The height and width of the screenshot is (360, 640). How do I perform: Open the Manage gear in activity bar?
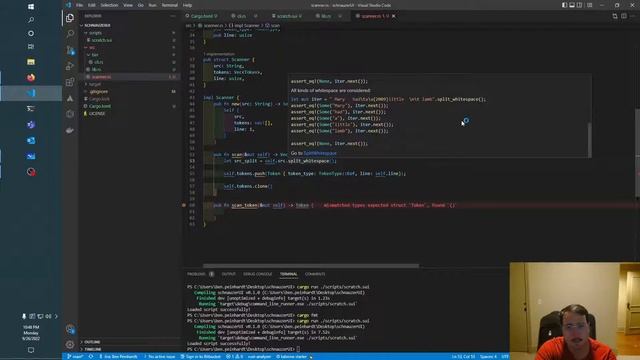coord(70,344)
